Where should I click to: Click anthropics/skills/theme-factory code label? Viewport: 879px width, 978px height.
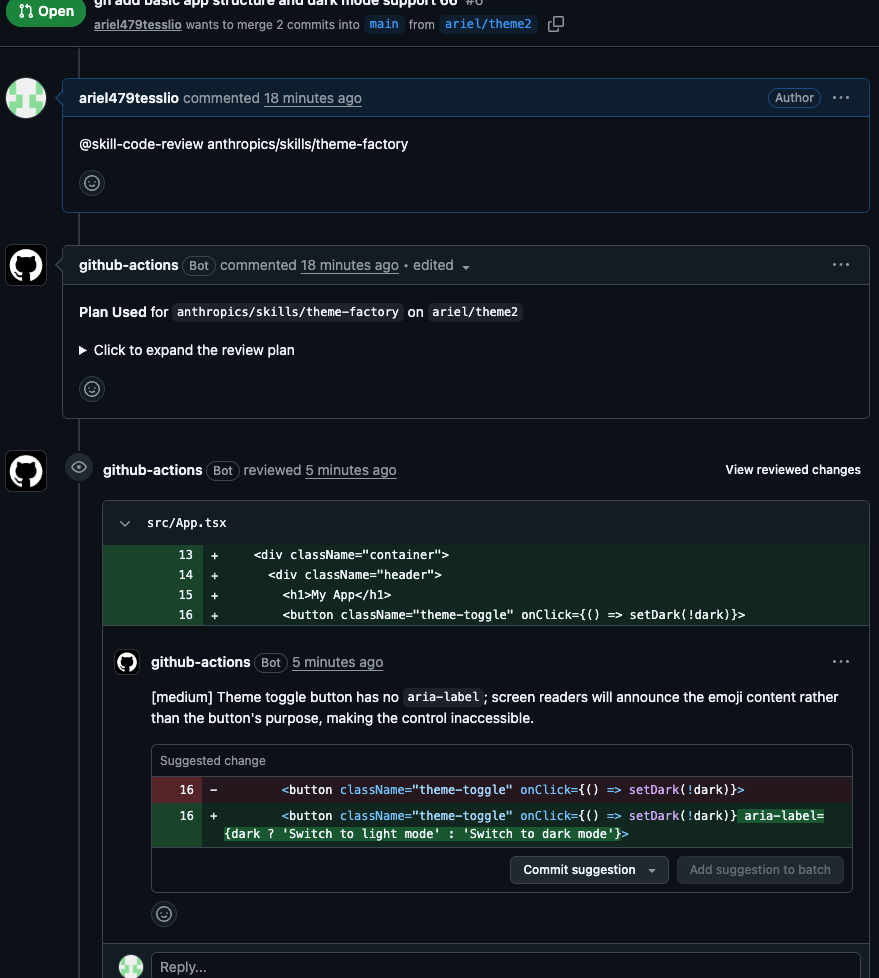(x=288, y=312)
